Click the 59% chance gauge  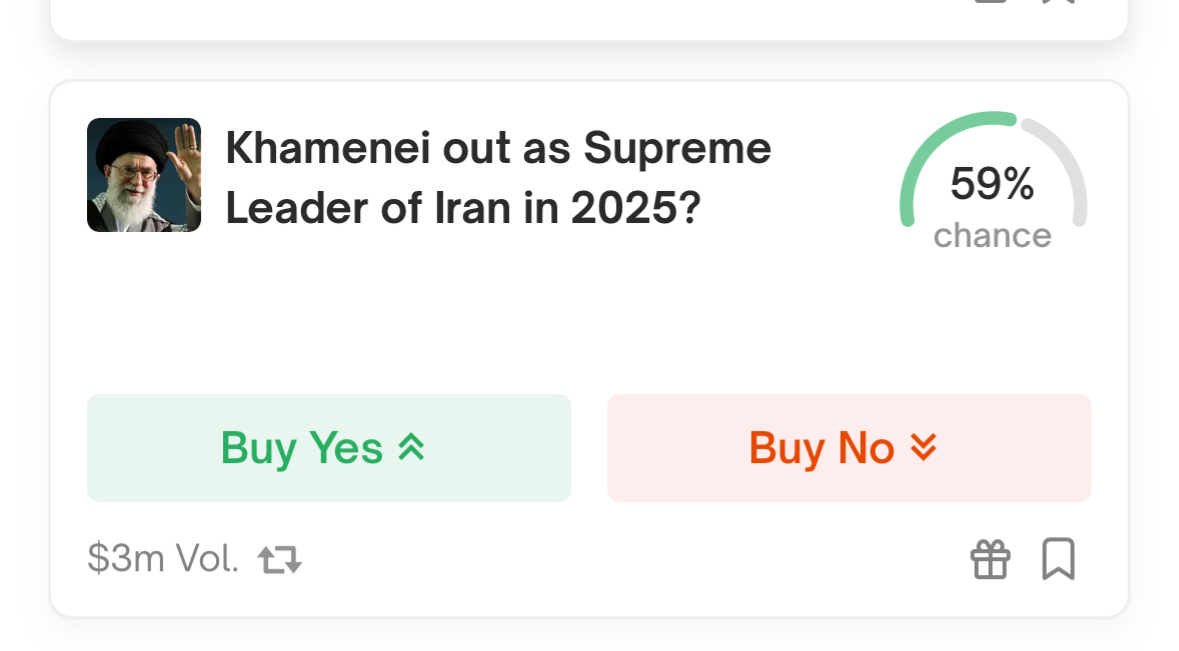click(x=993, y=180)
